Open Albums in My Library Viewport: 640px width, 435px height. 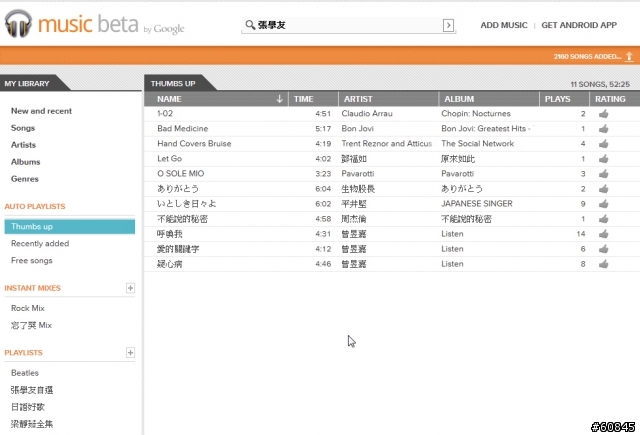tap(25, 162)
